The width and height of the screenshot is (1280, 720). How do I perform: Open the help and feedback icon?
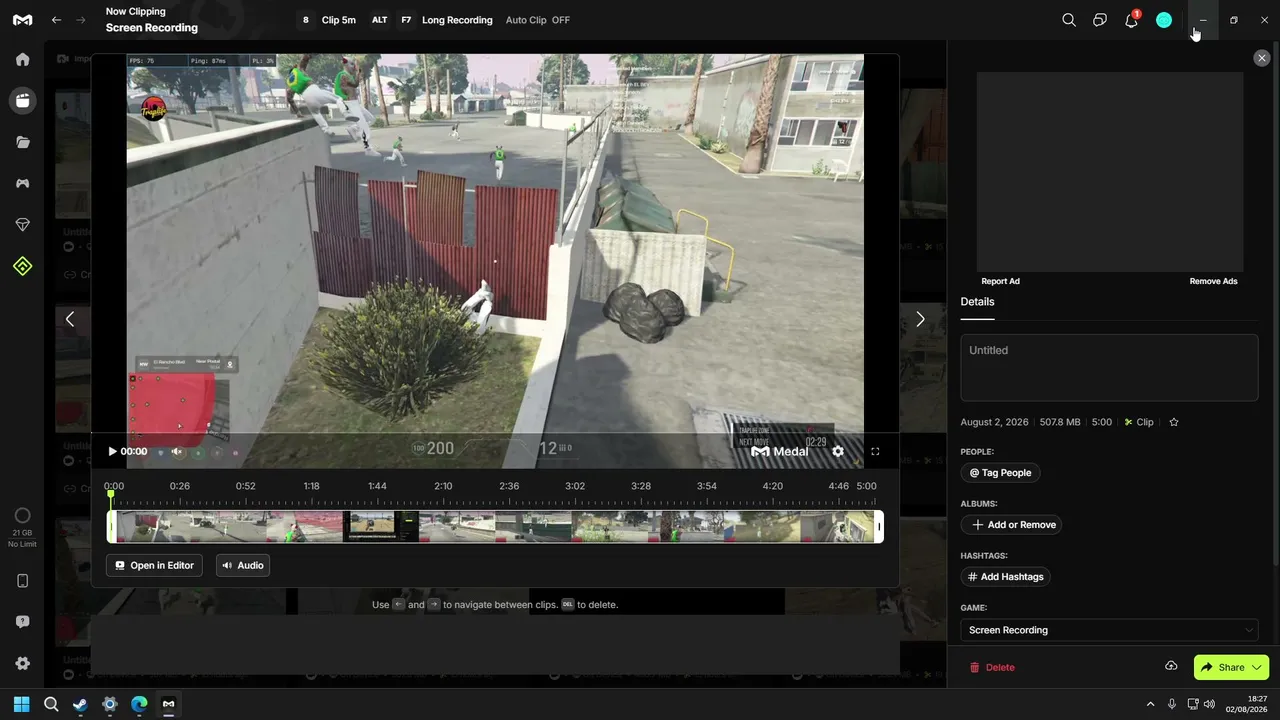[22, 622]
